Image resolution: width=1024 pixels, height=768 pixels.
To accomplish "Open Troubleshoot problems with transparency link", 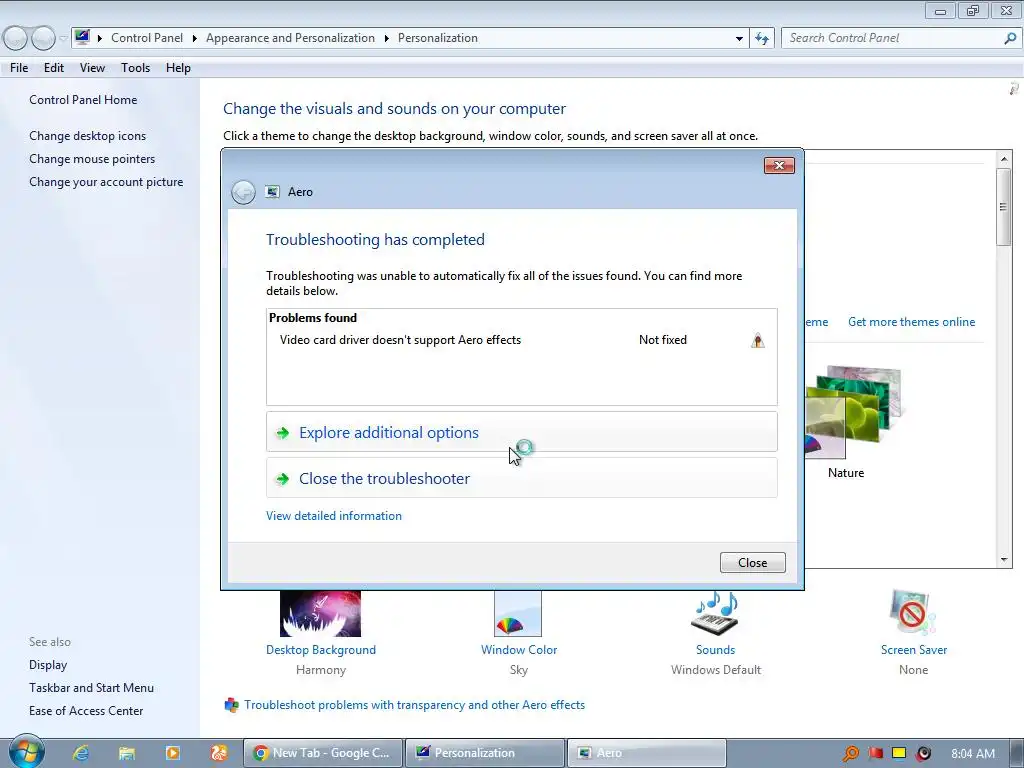I will pos(414,705).
